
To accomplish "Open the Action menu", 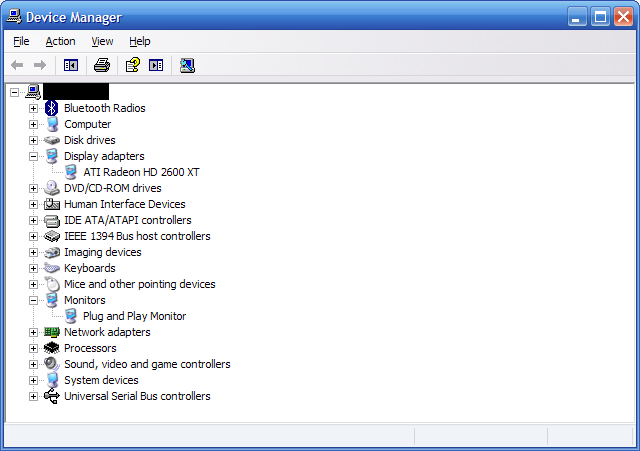I will coord(60,41).
